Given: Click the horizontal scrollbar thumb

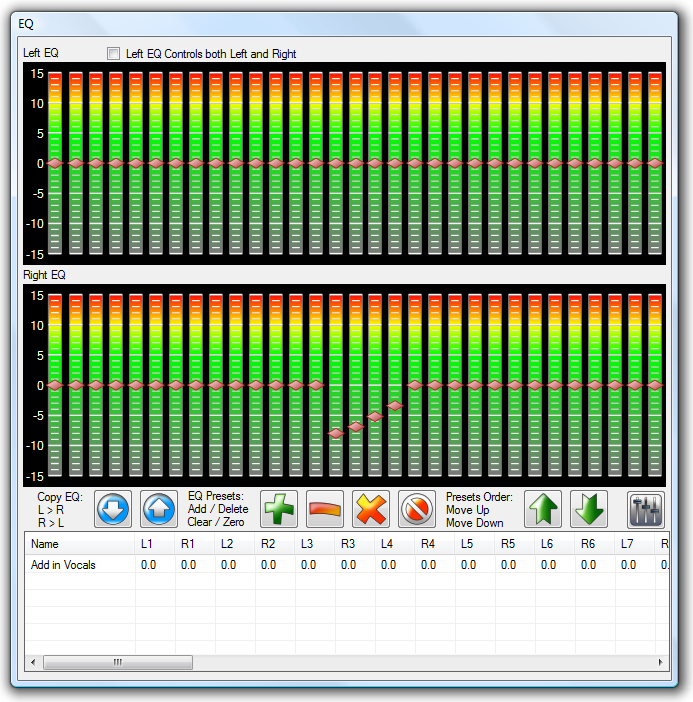Looking at the screenshot, I should 118,662.
